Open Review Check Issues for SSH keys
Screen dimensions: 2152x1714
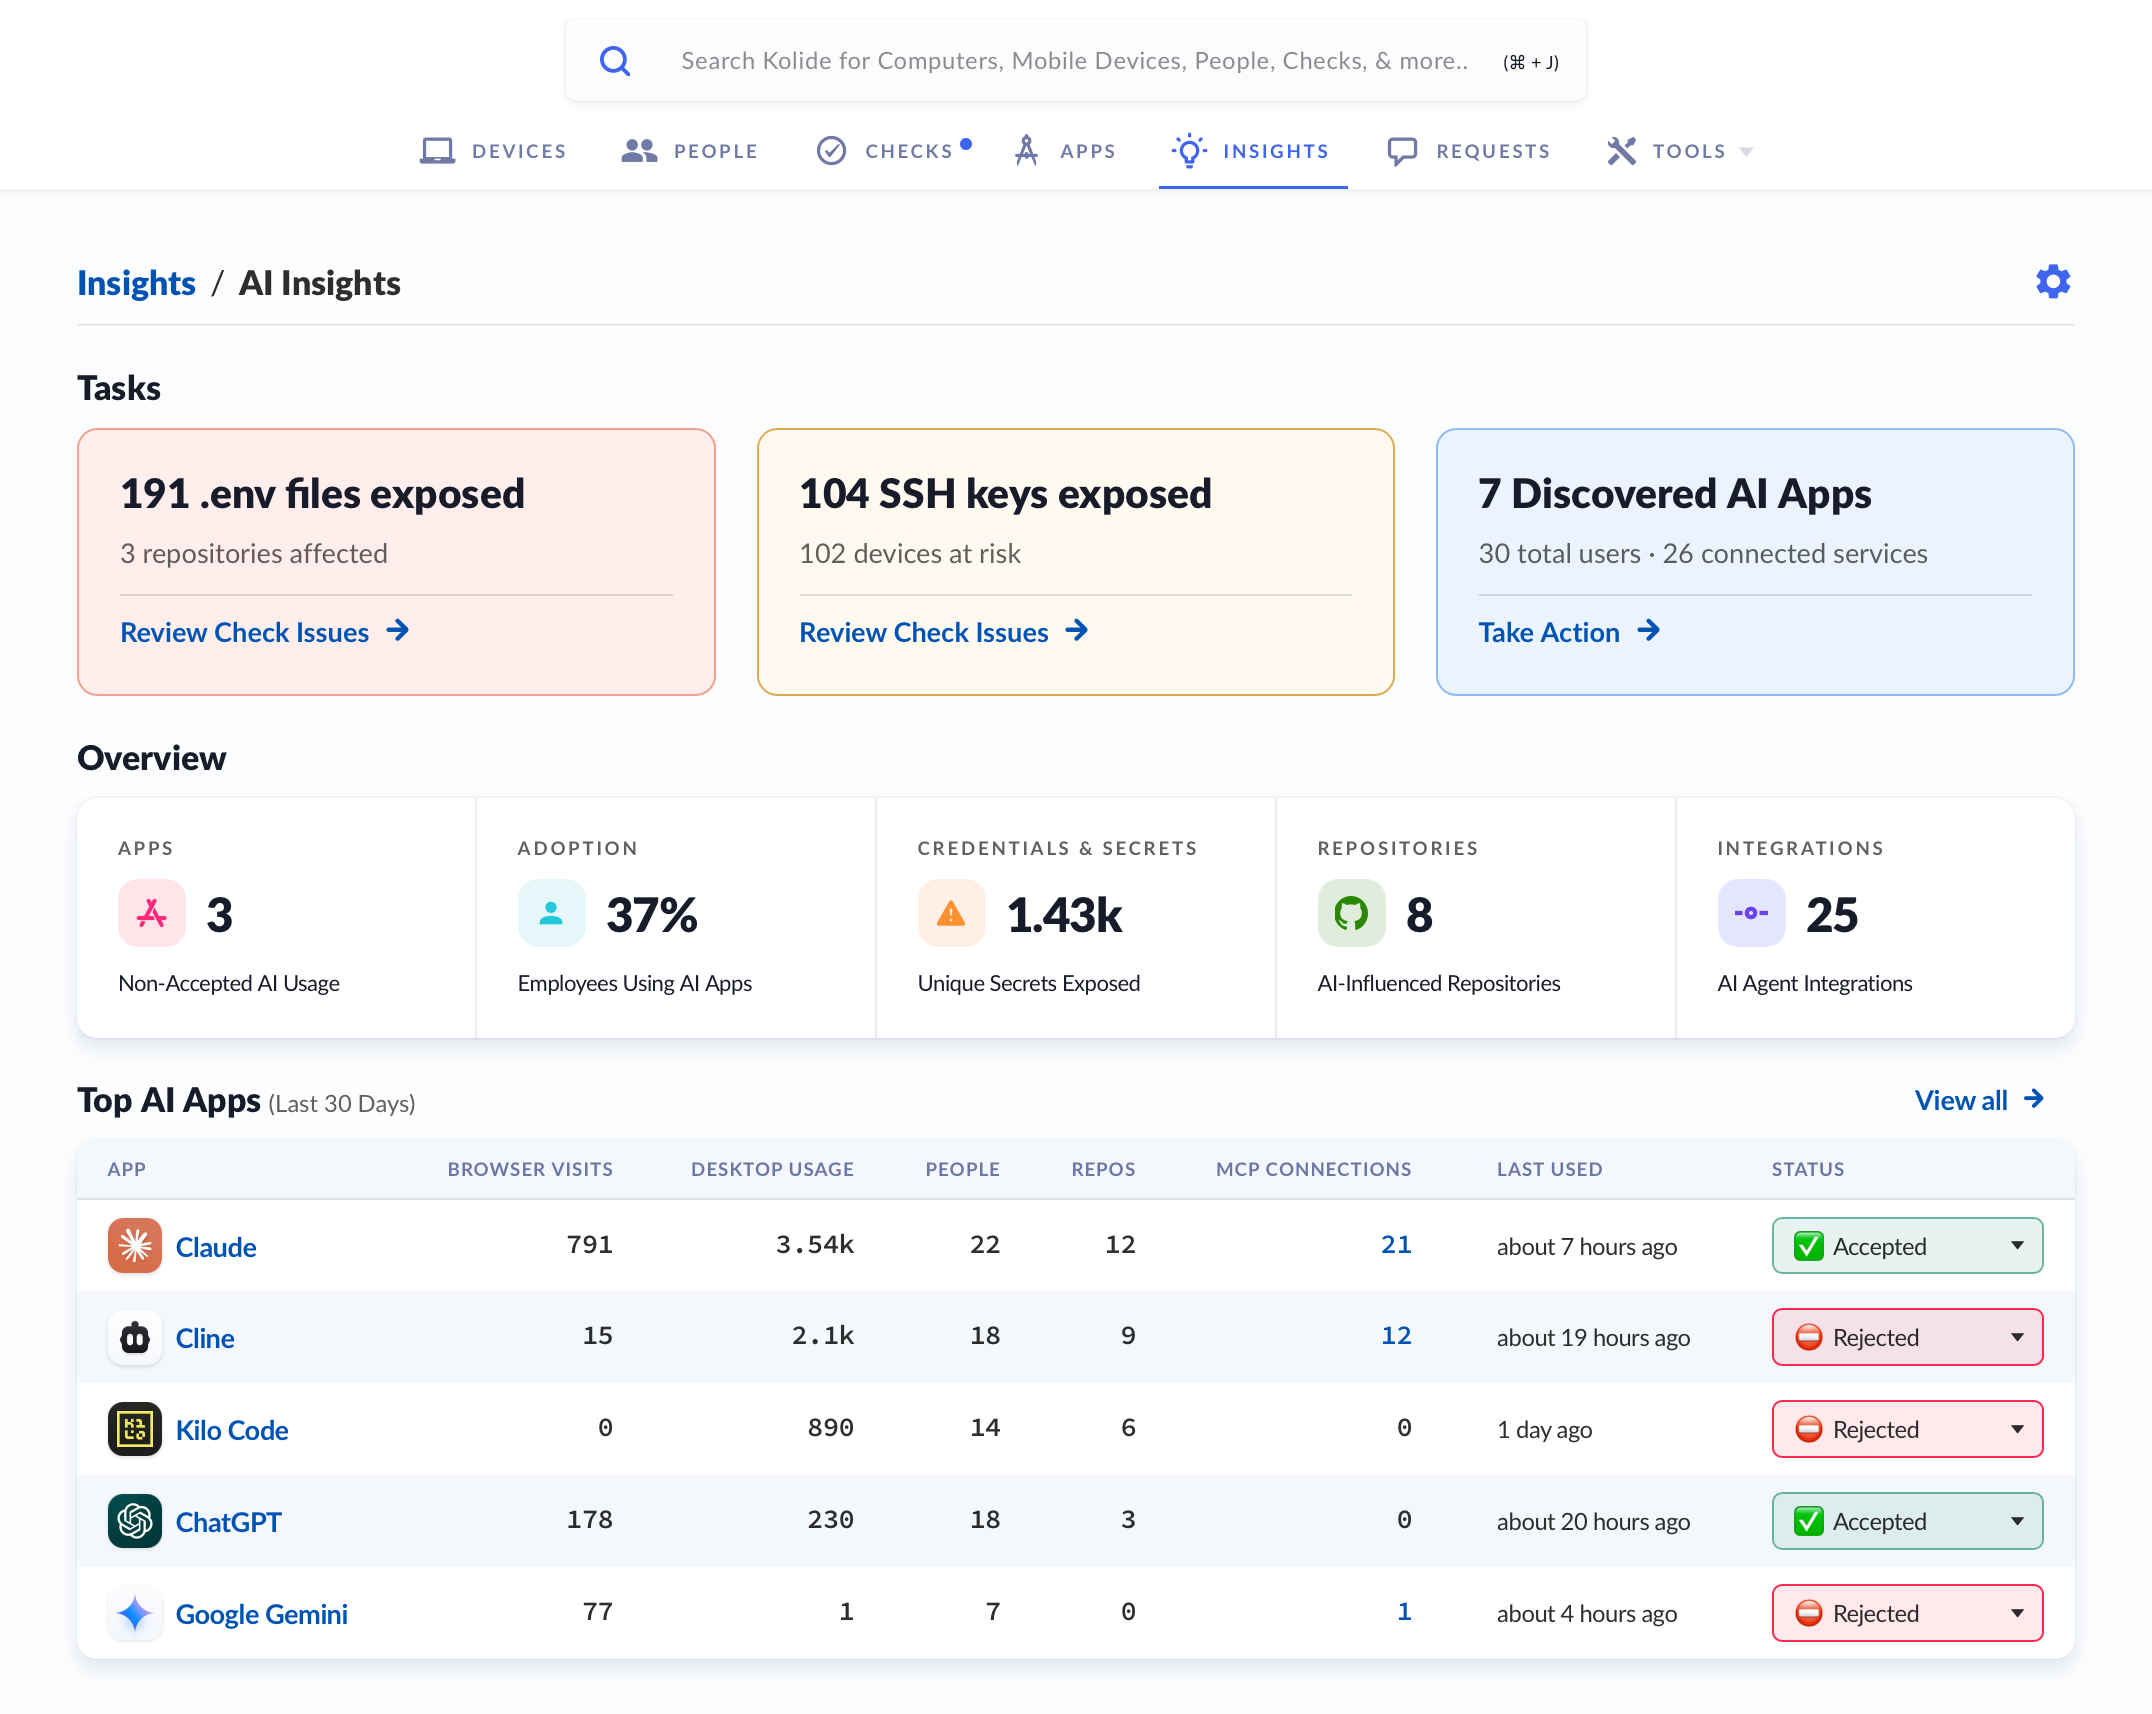[x=943, y=632]
